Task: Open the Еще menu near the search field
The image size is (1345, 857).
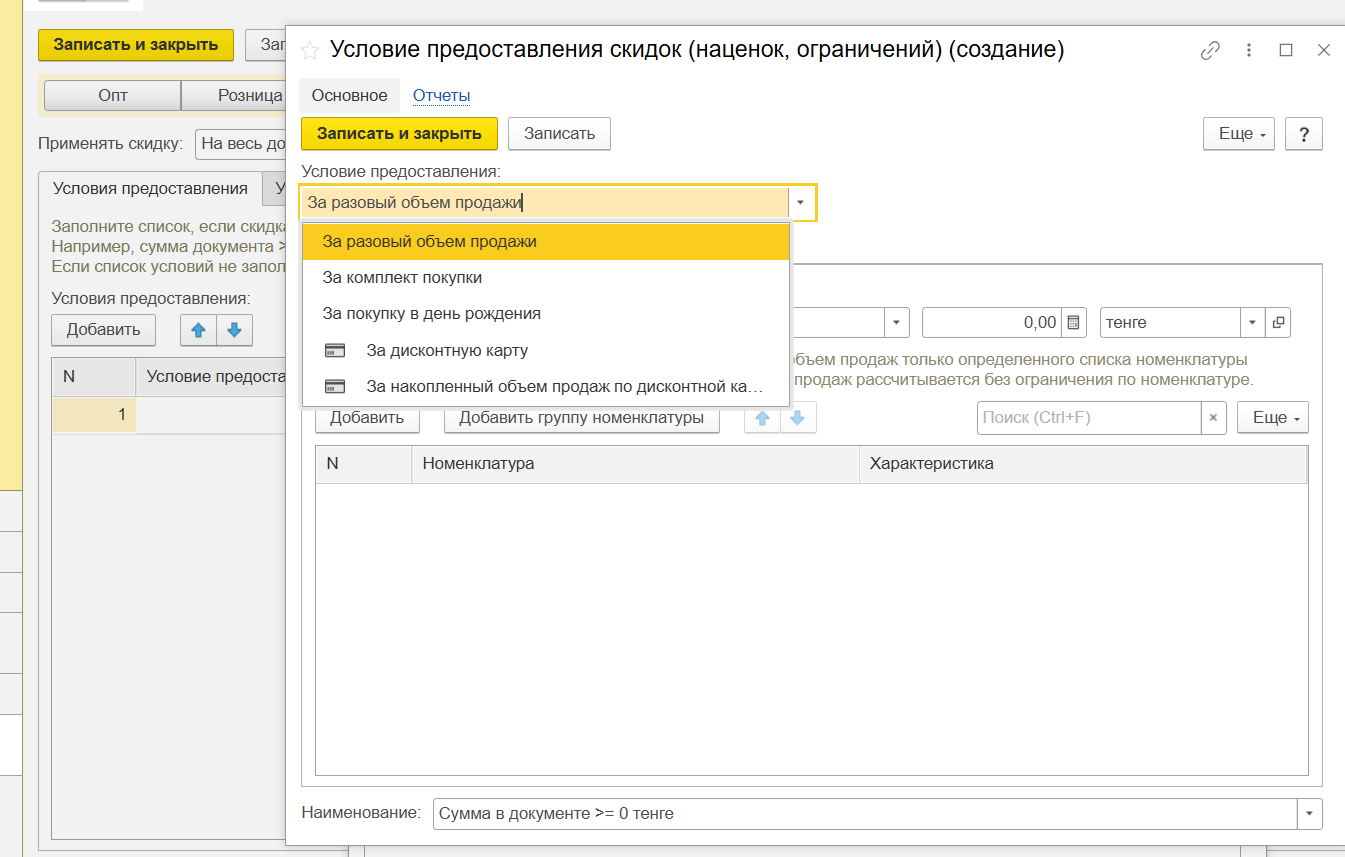Action: click(x=1272, y=418)
